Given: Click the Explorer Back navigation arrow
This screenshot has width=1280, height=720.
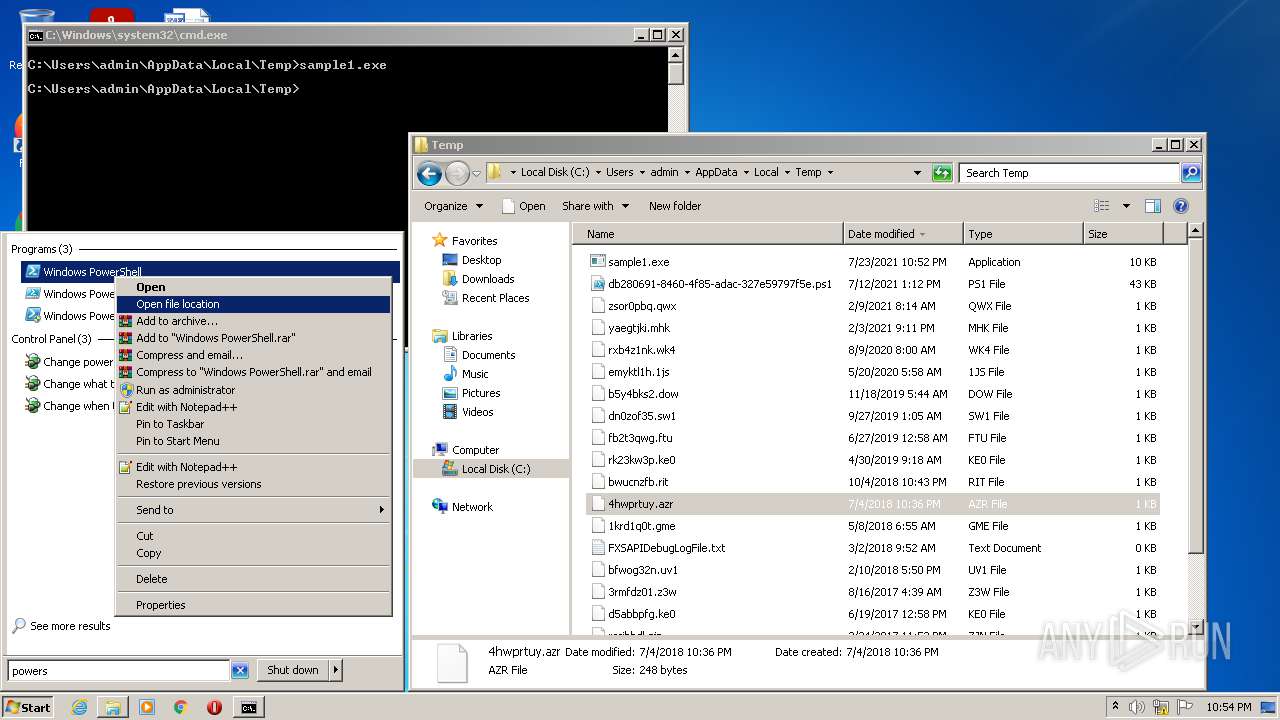Looking at the screenshot, I should point(429,173).
